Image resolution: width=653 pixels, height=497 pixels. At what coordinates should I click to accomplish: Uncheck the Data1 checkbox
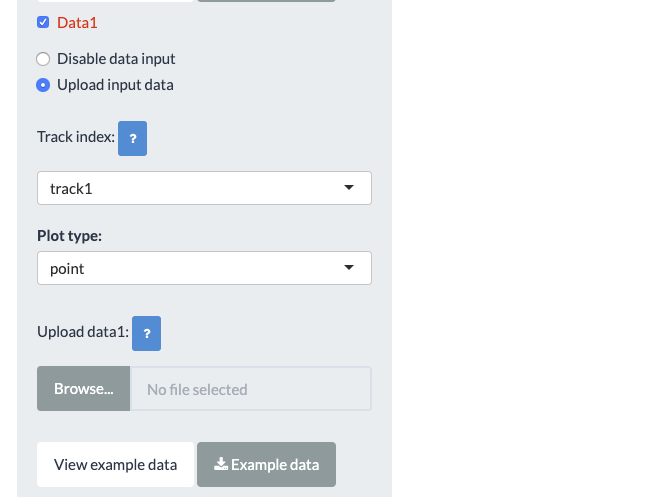click(x=43, y=22)
